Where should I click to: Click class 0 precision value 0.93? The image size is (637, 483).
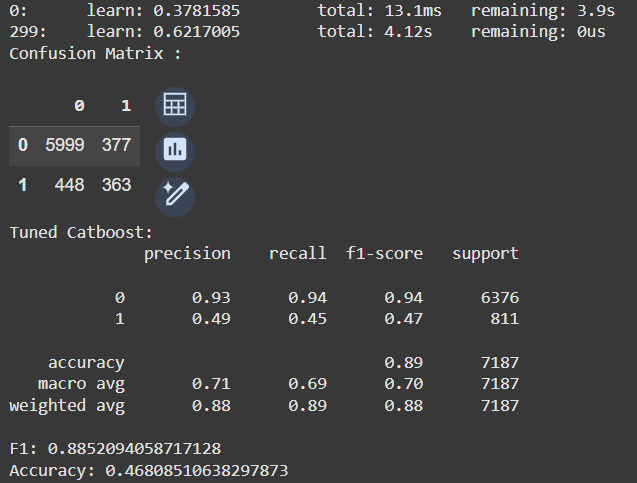(x=211, y=298)
